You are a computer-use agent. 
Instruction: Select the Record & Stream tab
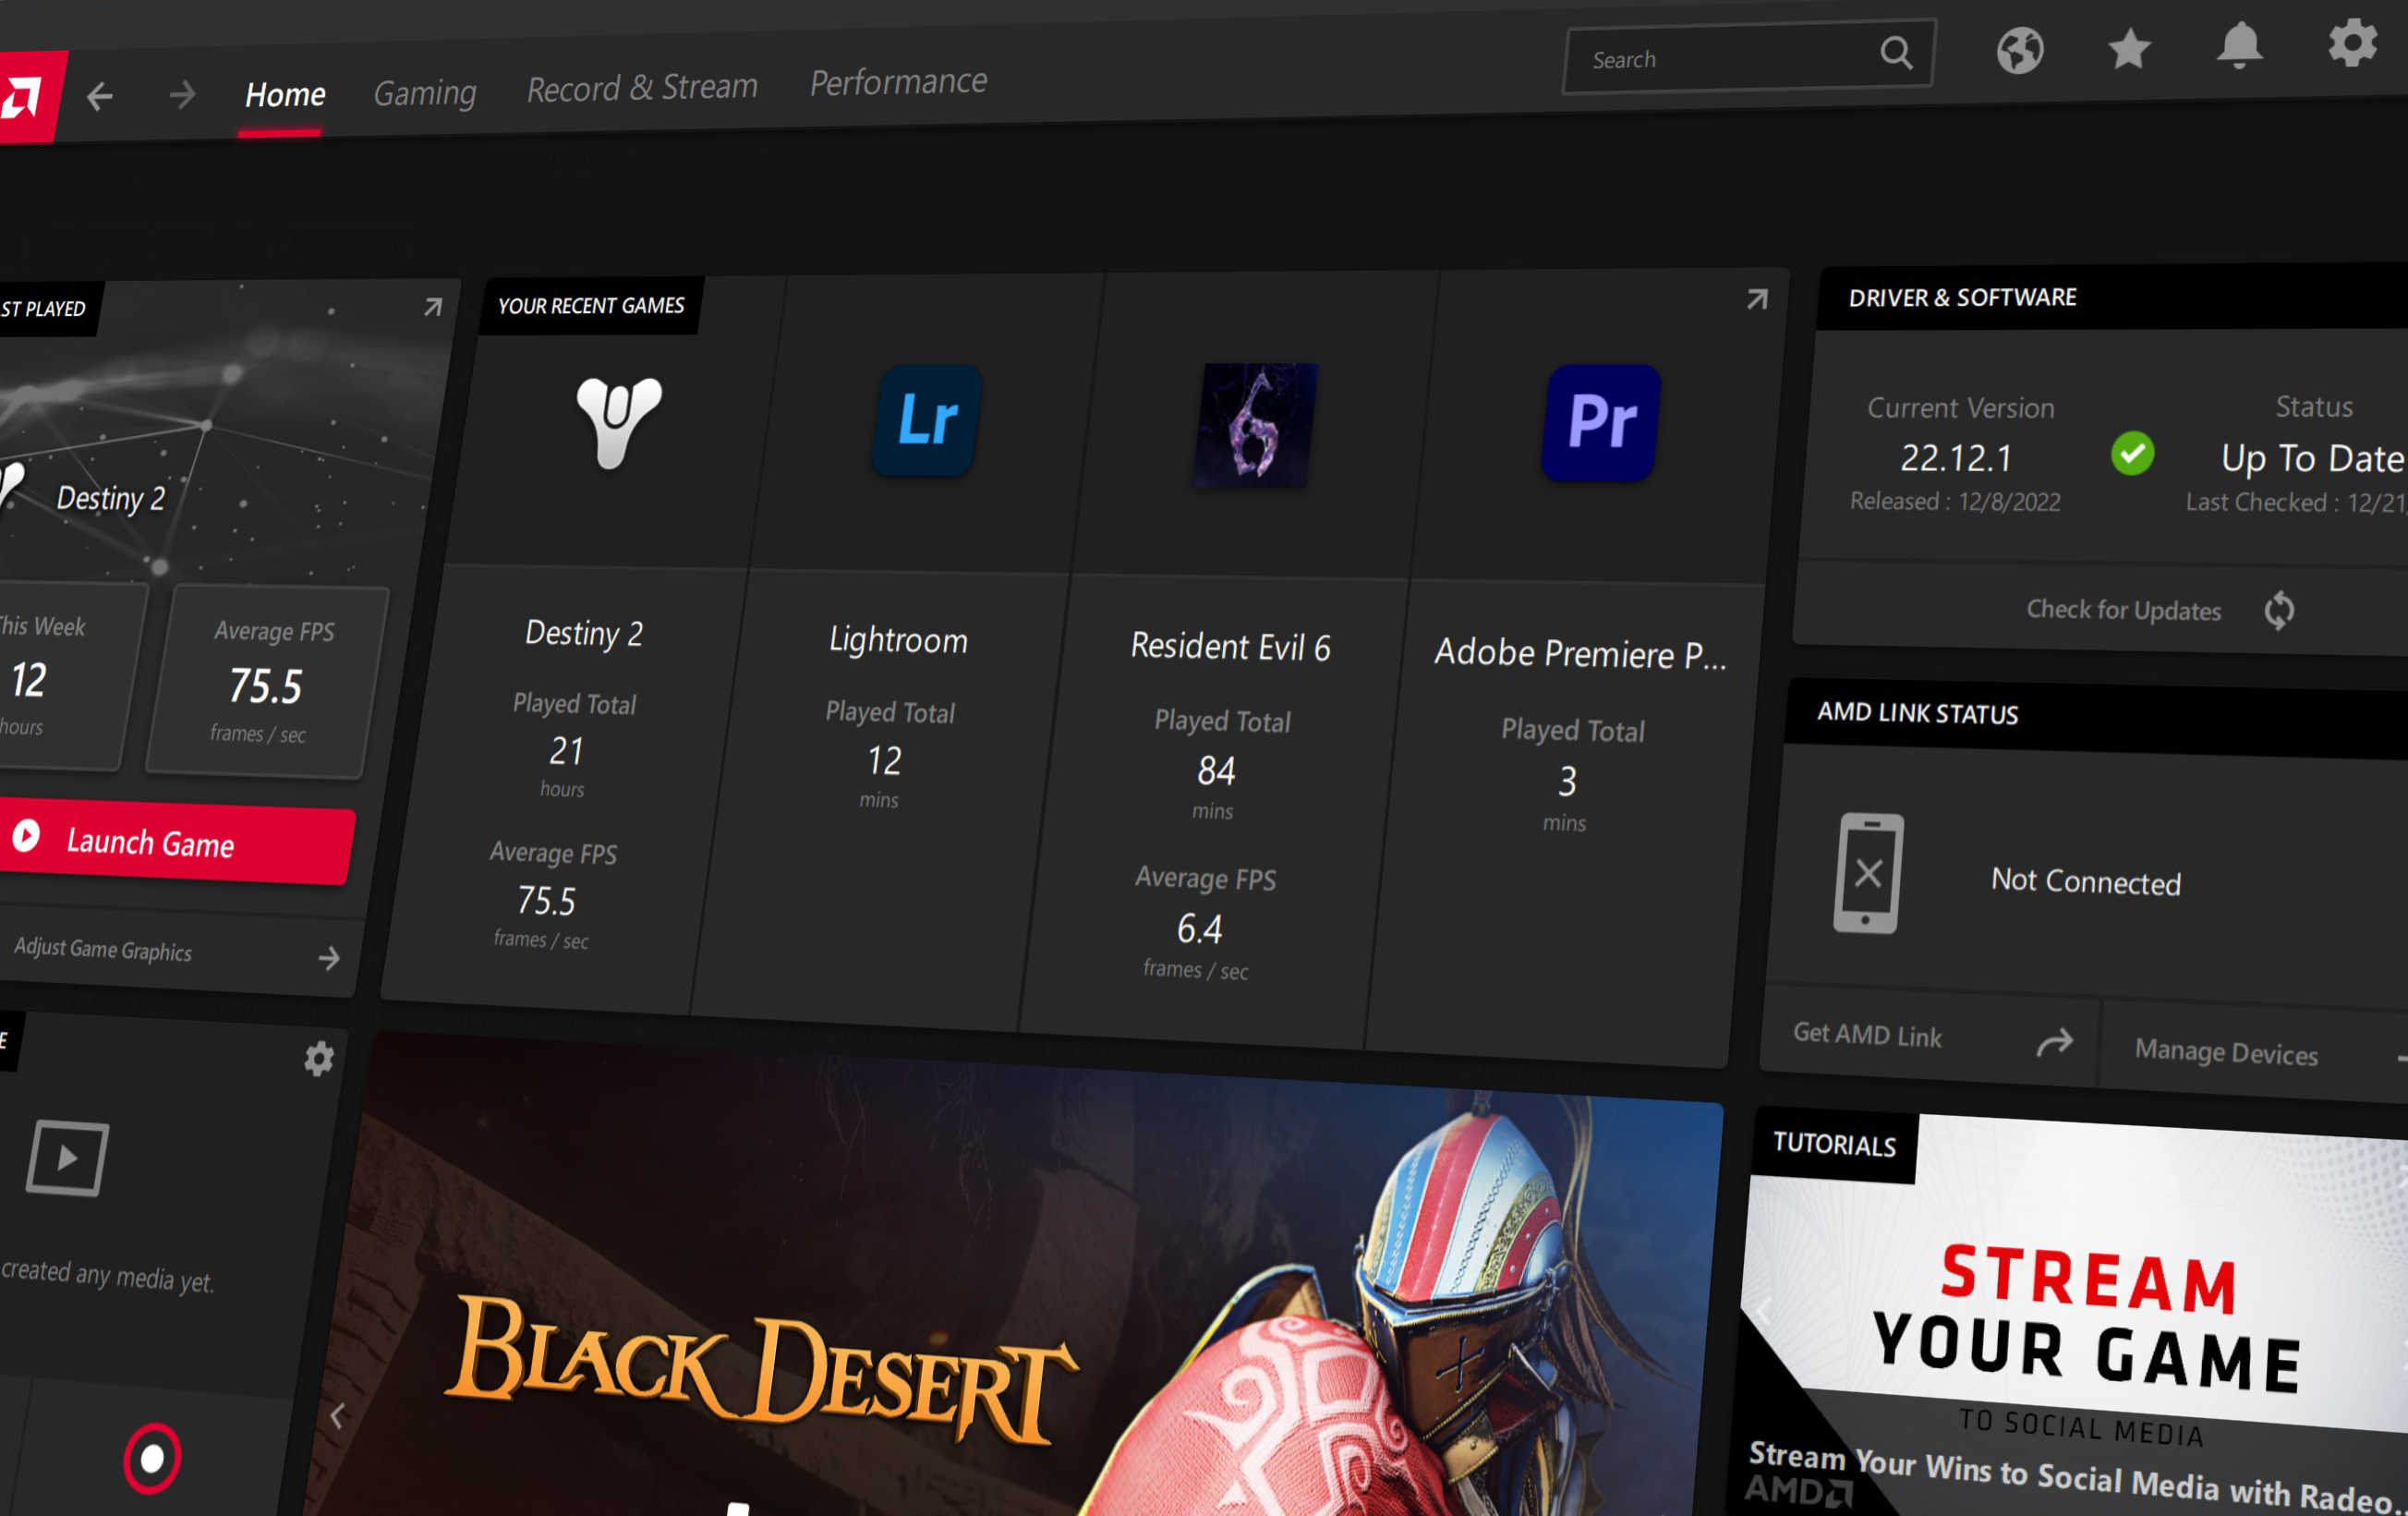coord(643,82)
